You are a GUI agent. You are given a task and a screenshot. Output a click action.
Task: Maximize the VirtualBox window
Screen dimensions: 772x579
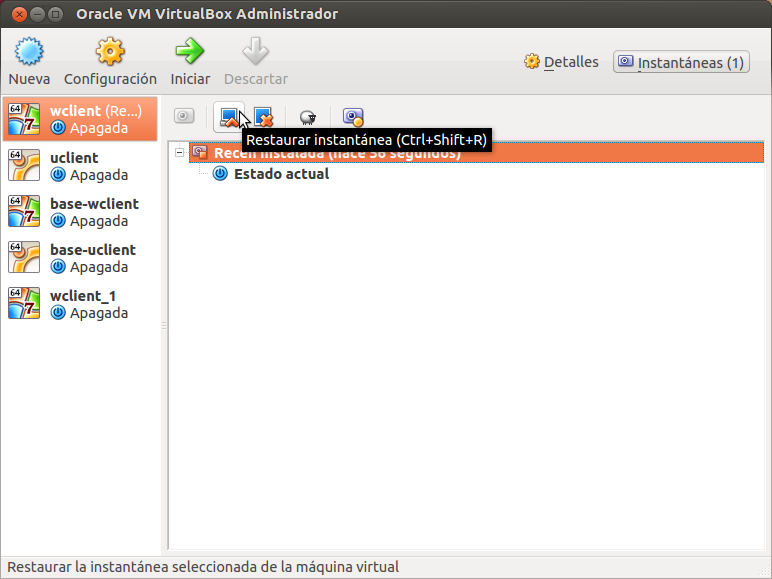[56, 14]
